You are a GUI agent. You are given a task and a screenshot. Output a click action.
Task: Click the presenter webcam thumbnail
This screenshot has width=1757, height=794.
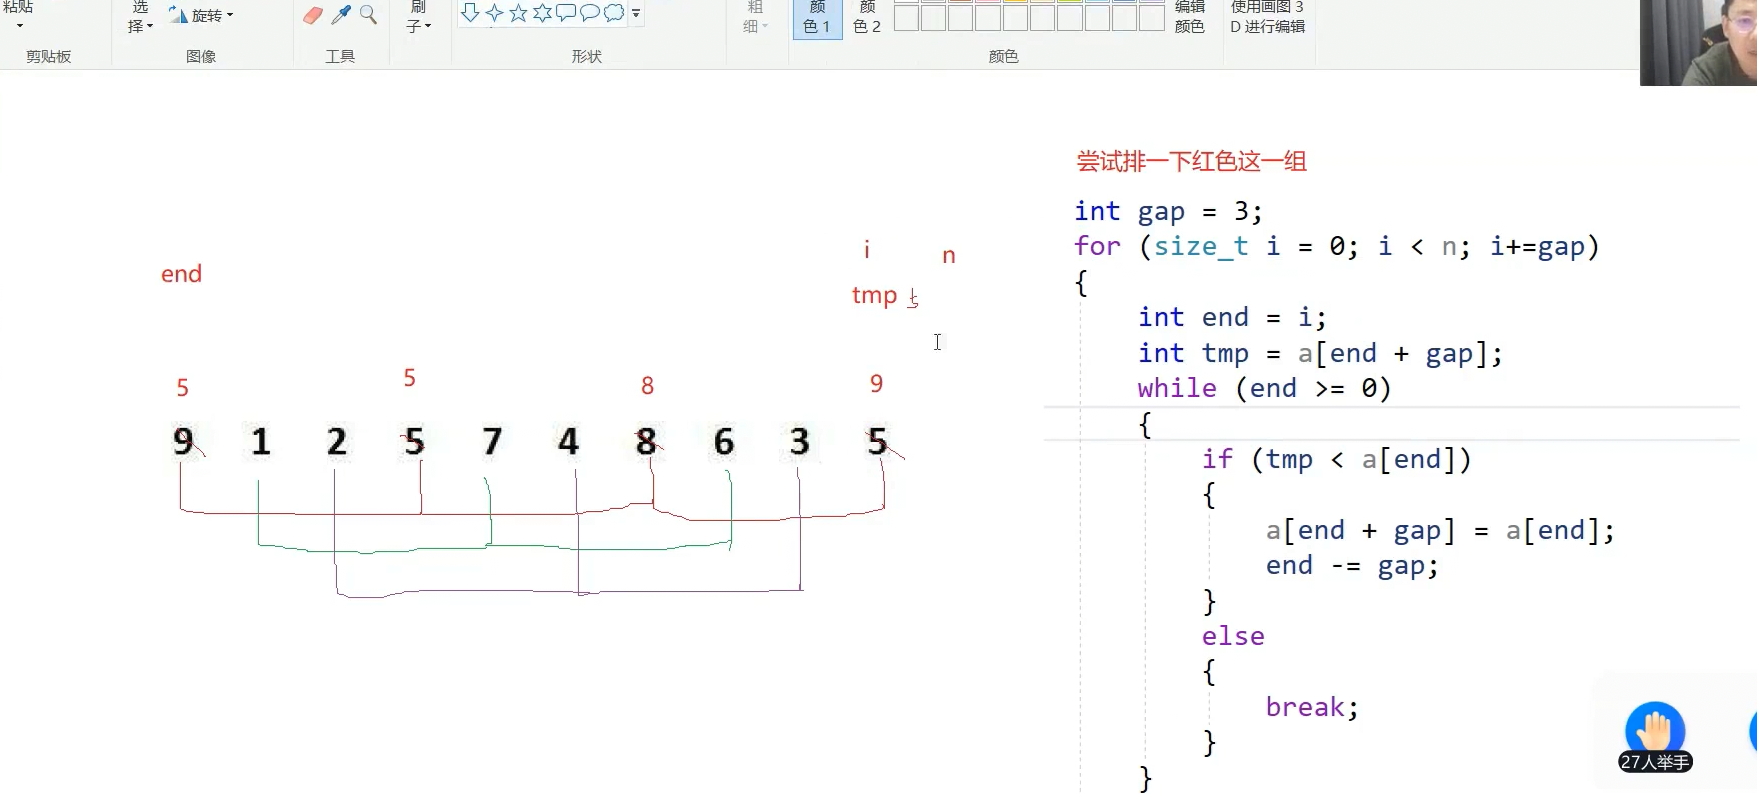1698,42
